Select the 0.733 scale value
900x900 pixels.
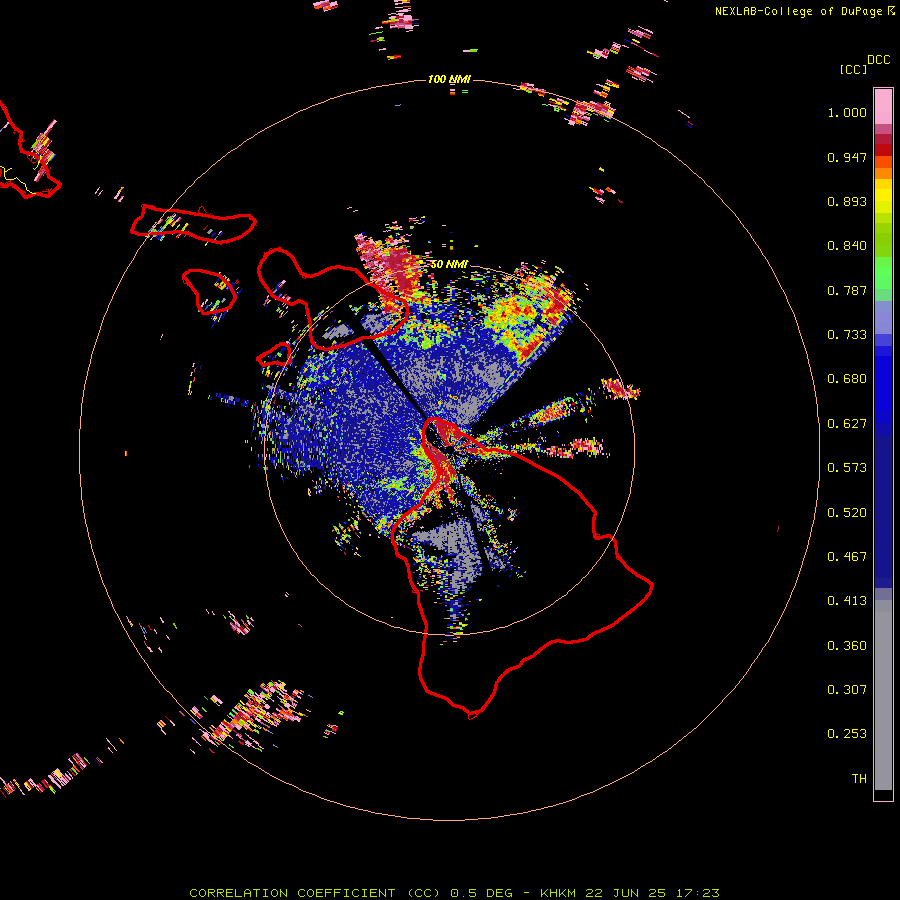click(847, 335)
